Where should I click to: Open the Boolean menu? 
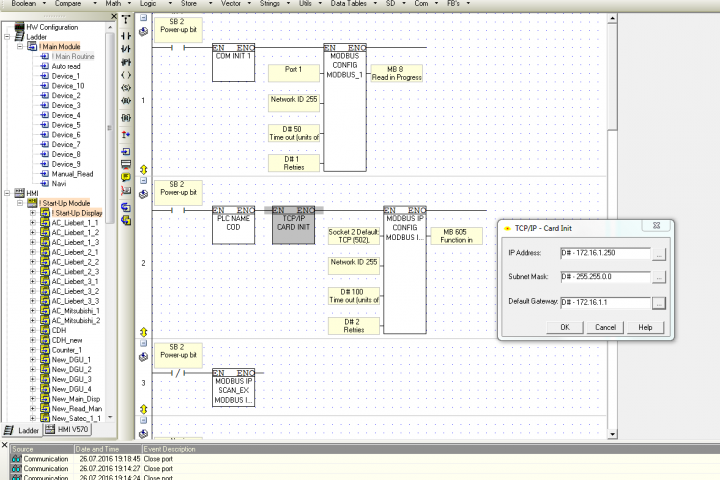(23, 3)
